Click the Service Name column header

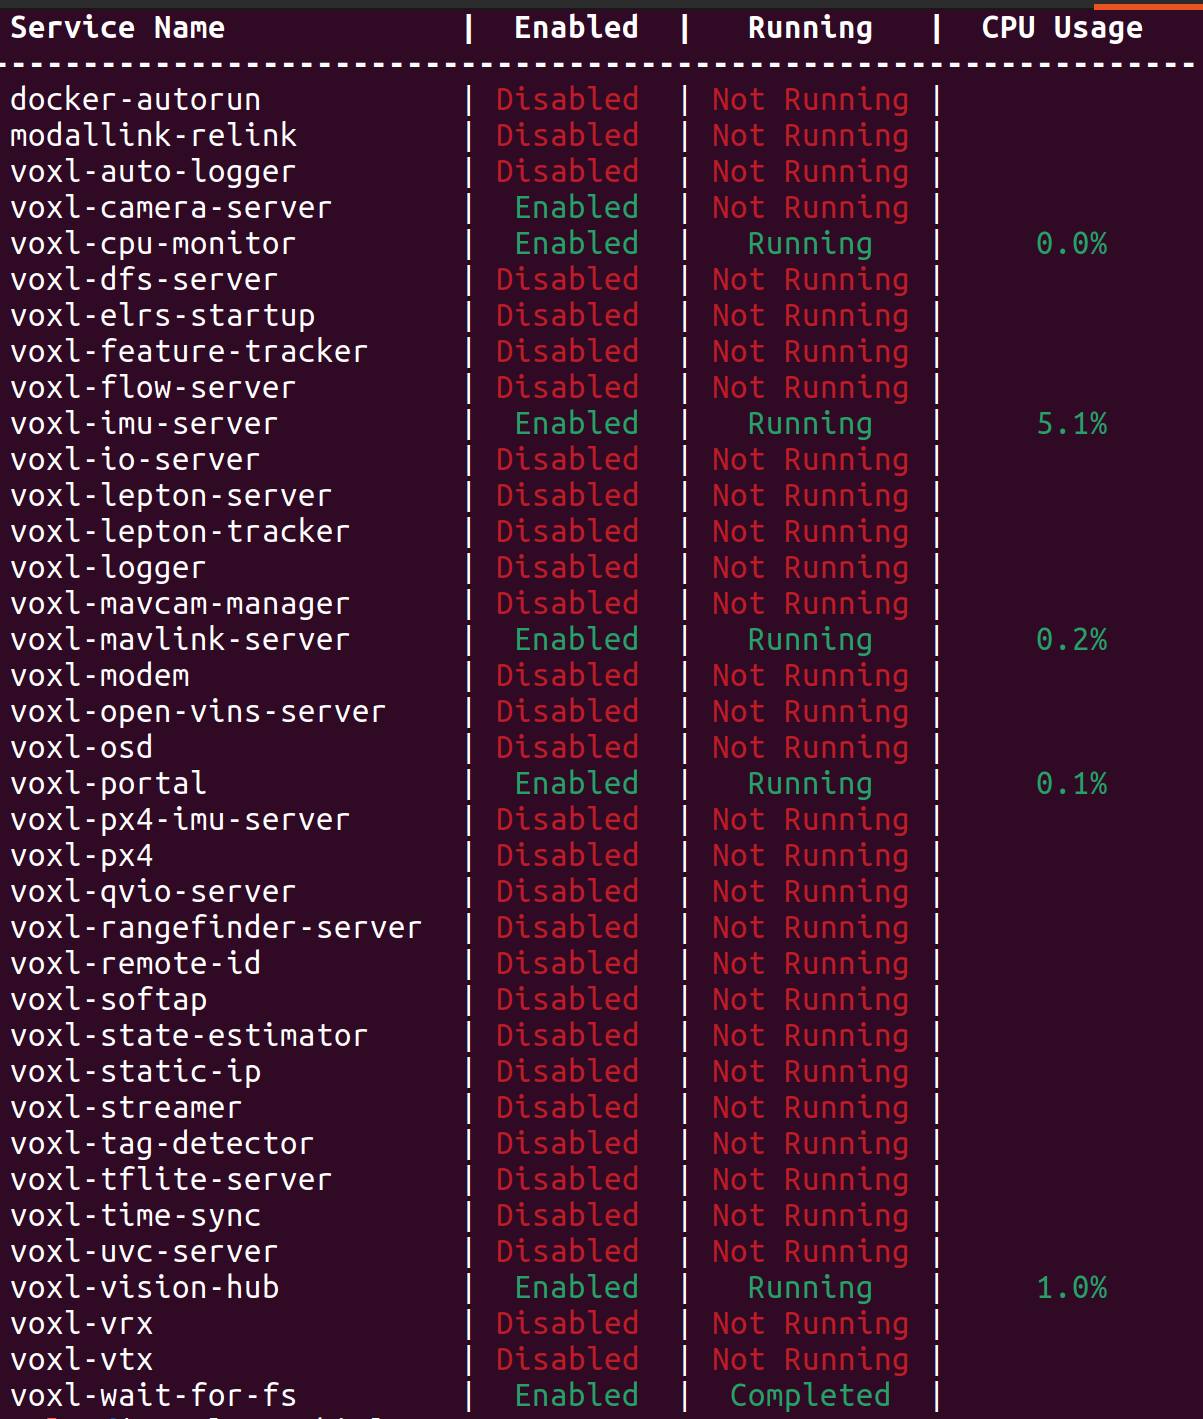pyautogui.click(x=118, y=28)
